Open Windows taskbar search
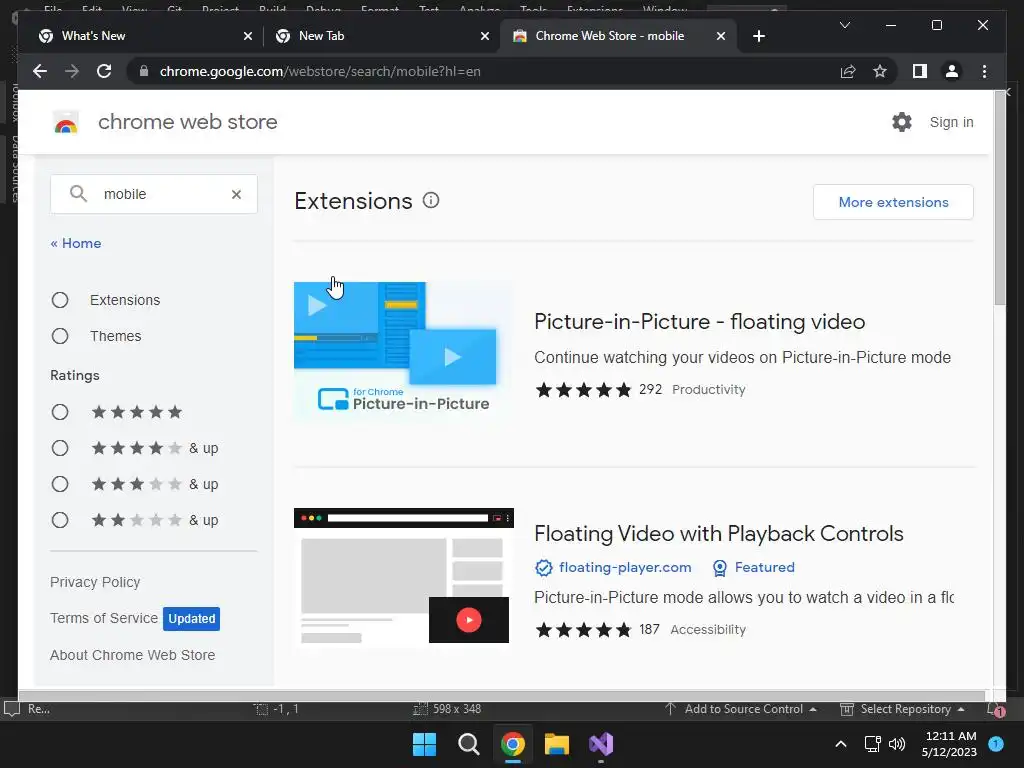The width and height of the screenshot is (1024, 768). point(469,744)
